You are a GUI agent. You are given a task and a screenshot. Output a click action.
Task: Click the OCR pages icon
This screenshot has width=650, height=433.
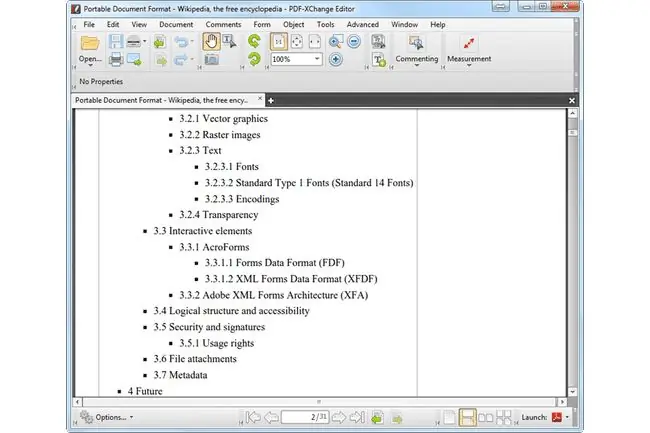pos(378,41)
